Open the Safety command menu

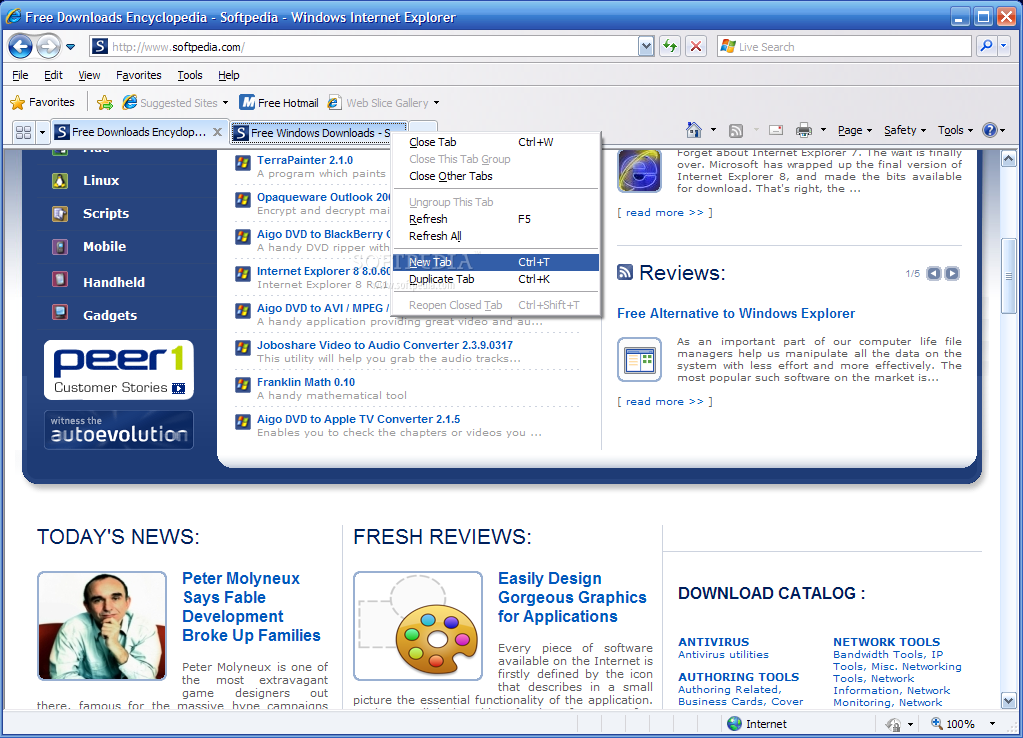tap(905, 131)
